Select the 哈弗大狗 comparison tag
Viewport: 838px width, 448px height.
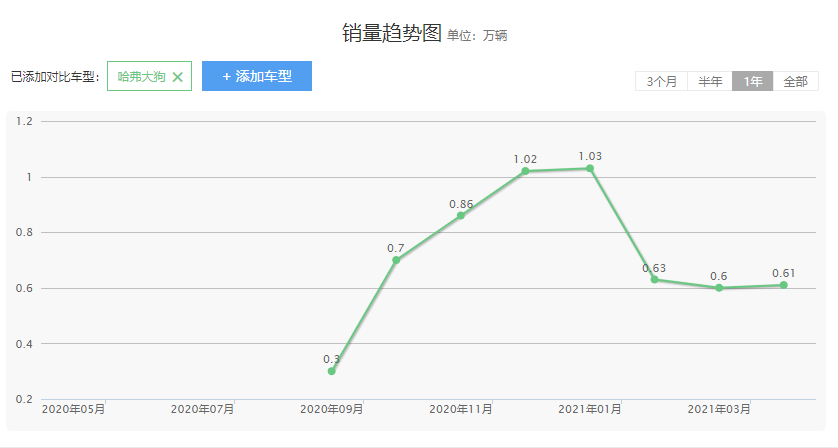(149, 76)
